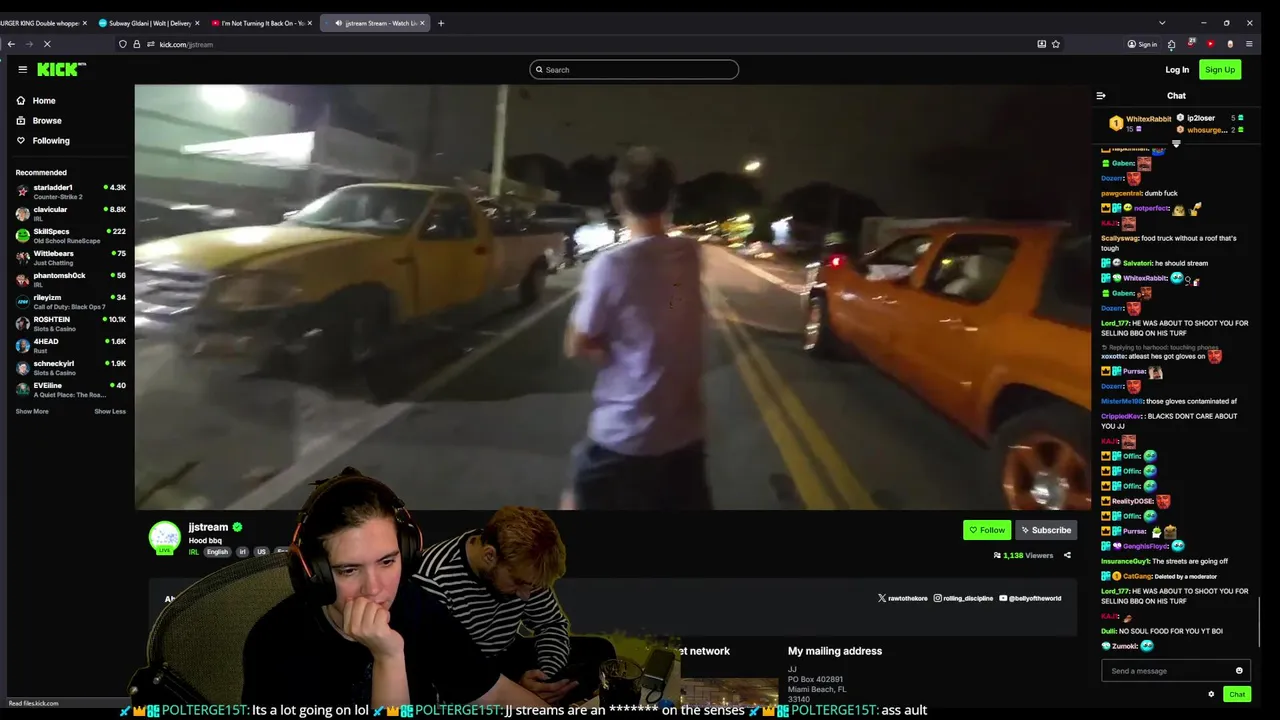Share the stream with share icon

pos(1067,555)
